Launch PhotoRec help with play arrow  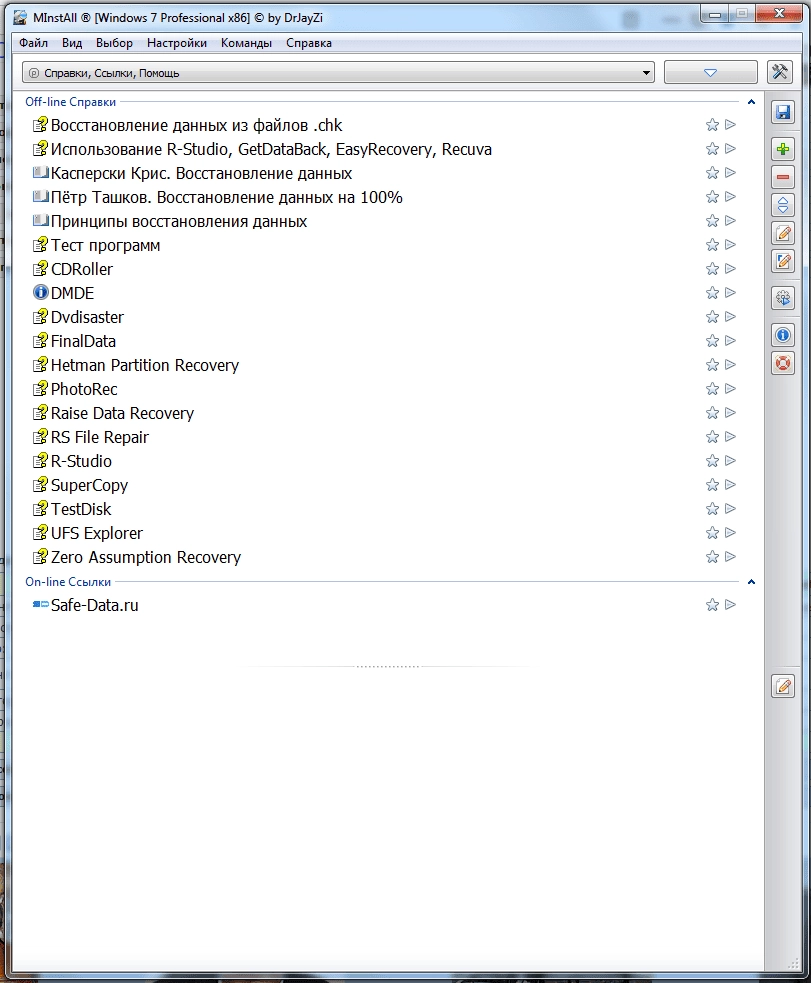pyautogui.click(x=730, y=389)
